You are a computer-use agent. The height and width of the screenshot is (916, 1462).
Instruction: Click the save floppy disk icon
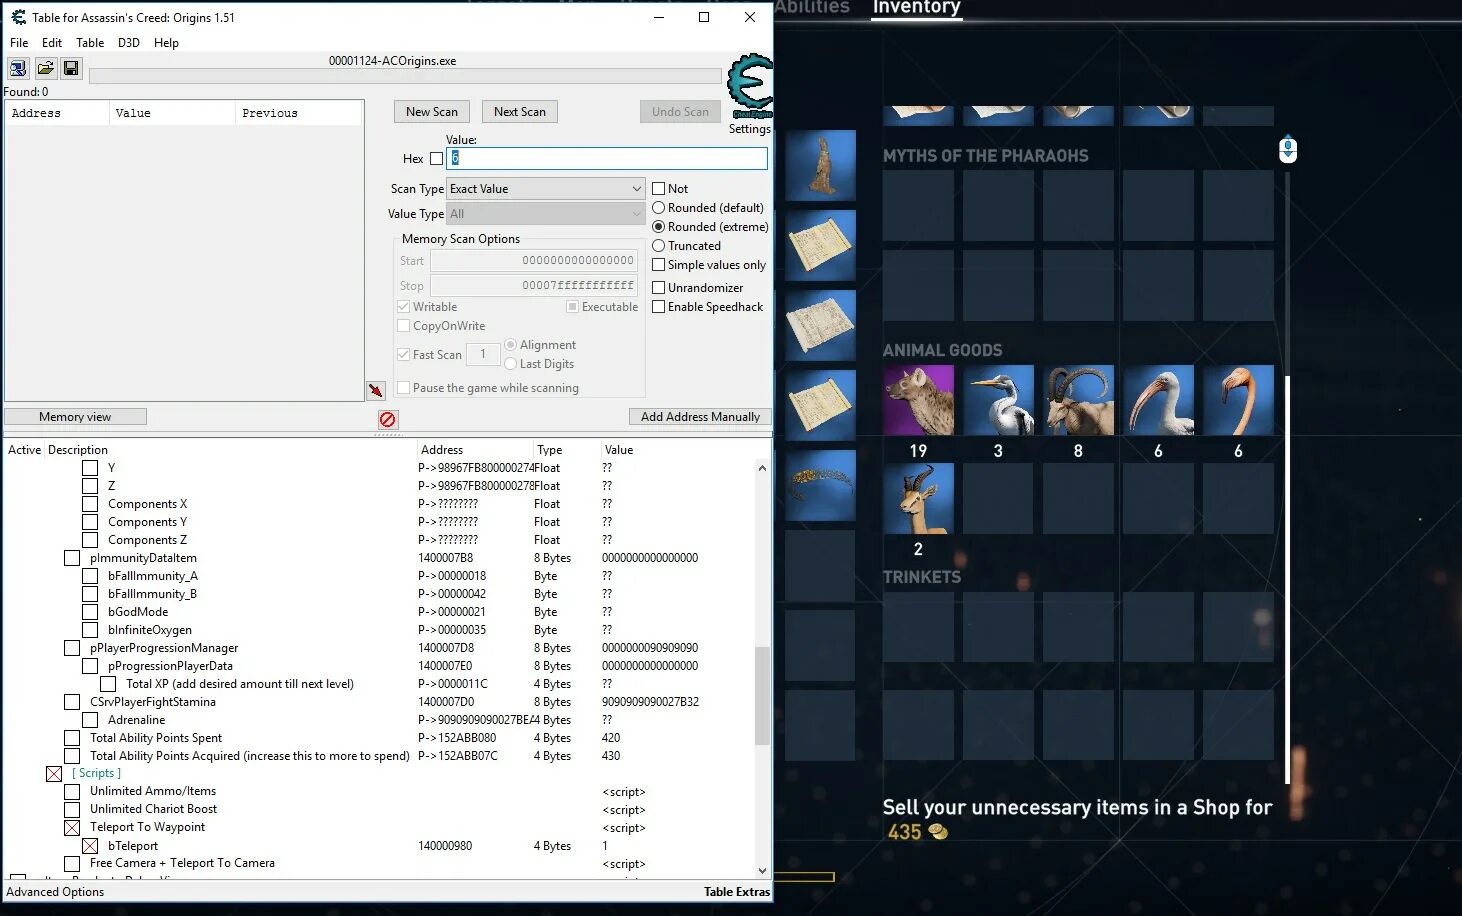[71, 68]
